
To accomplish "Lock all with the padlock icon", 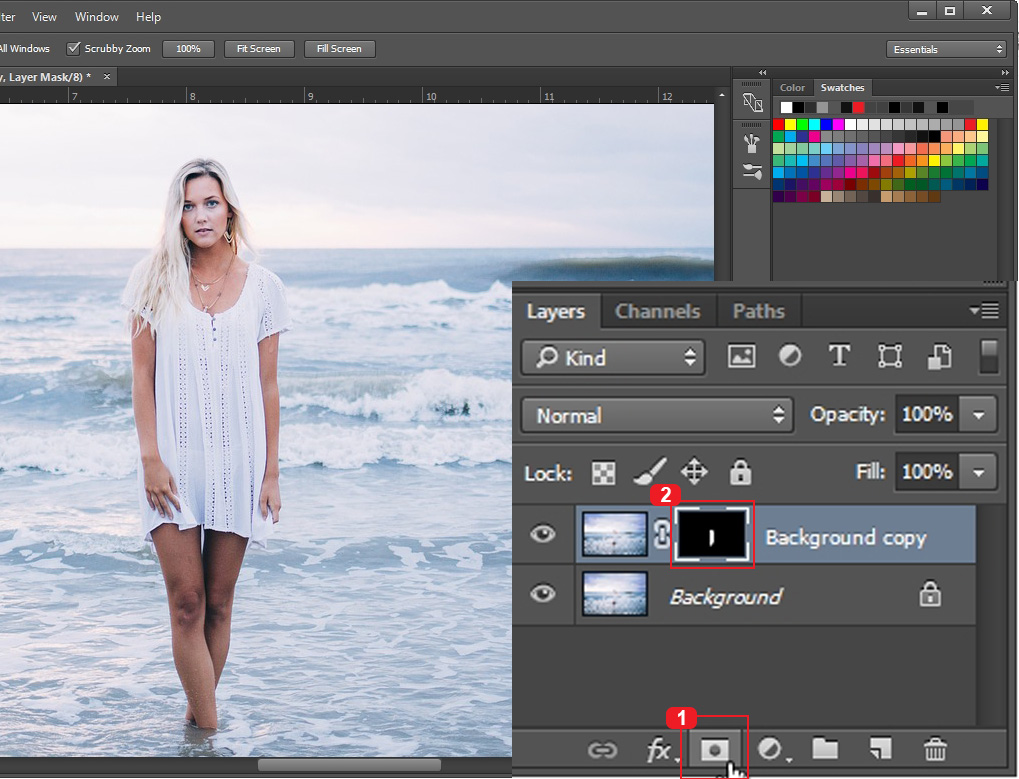I will tap(740, 472).
